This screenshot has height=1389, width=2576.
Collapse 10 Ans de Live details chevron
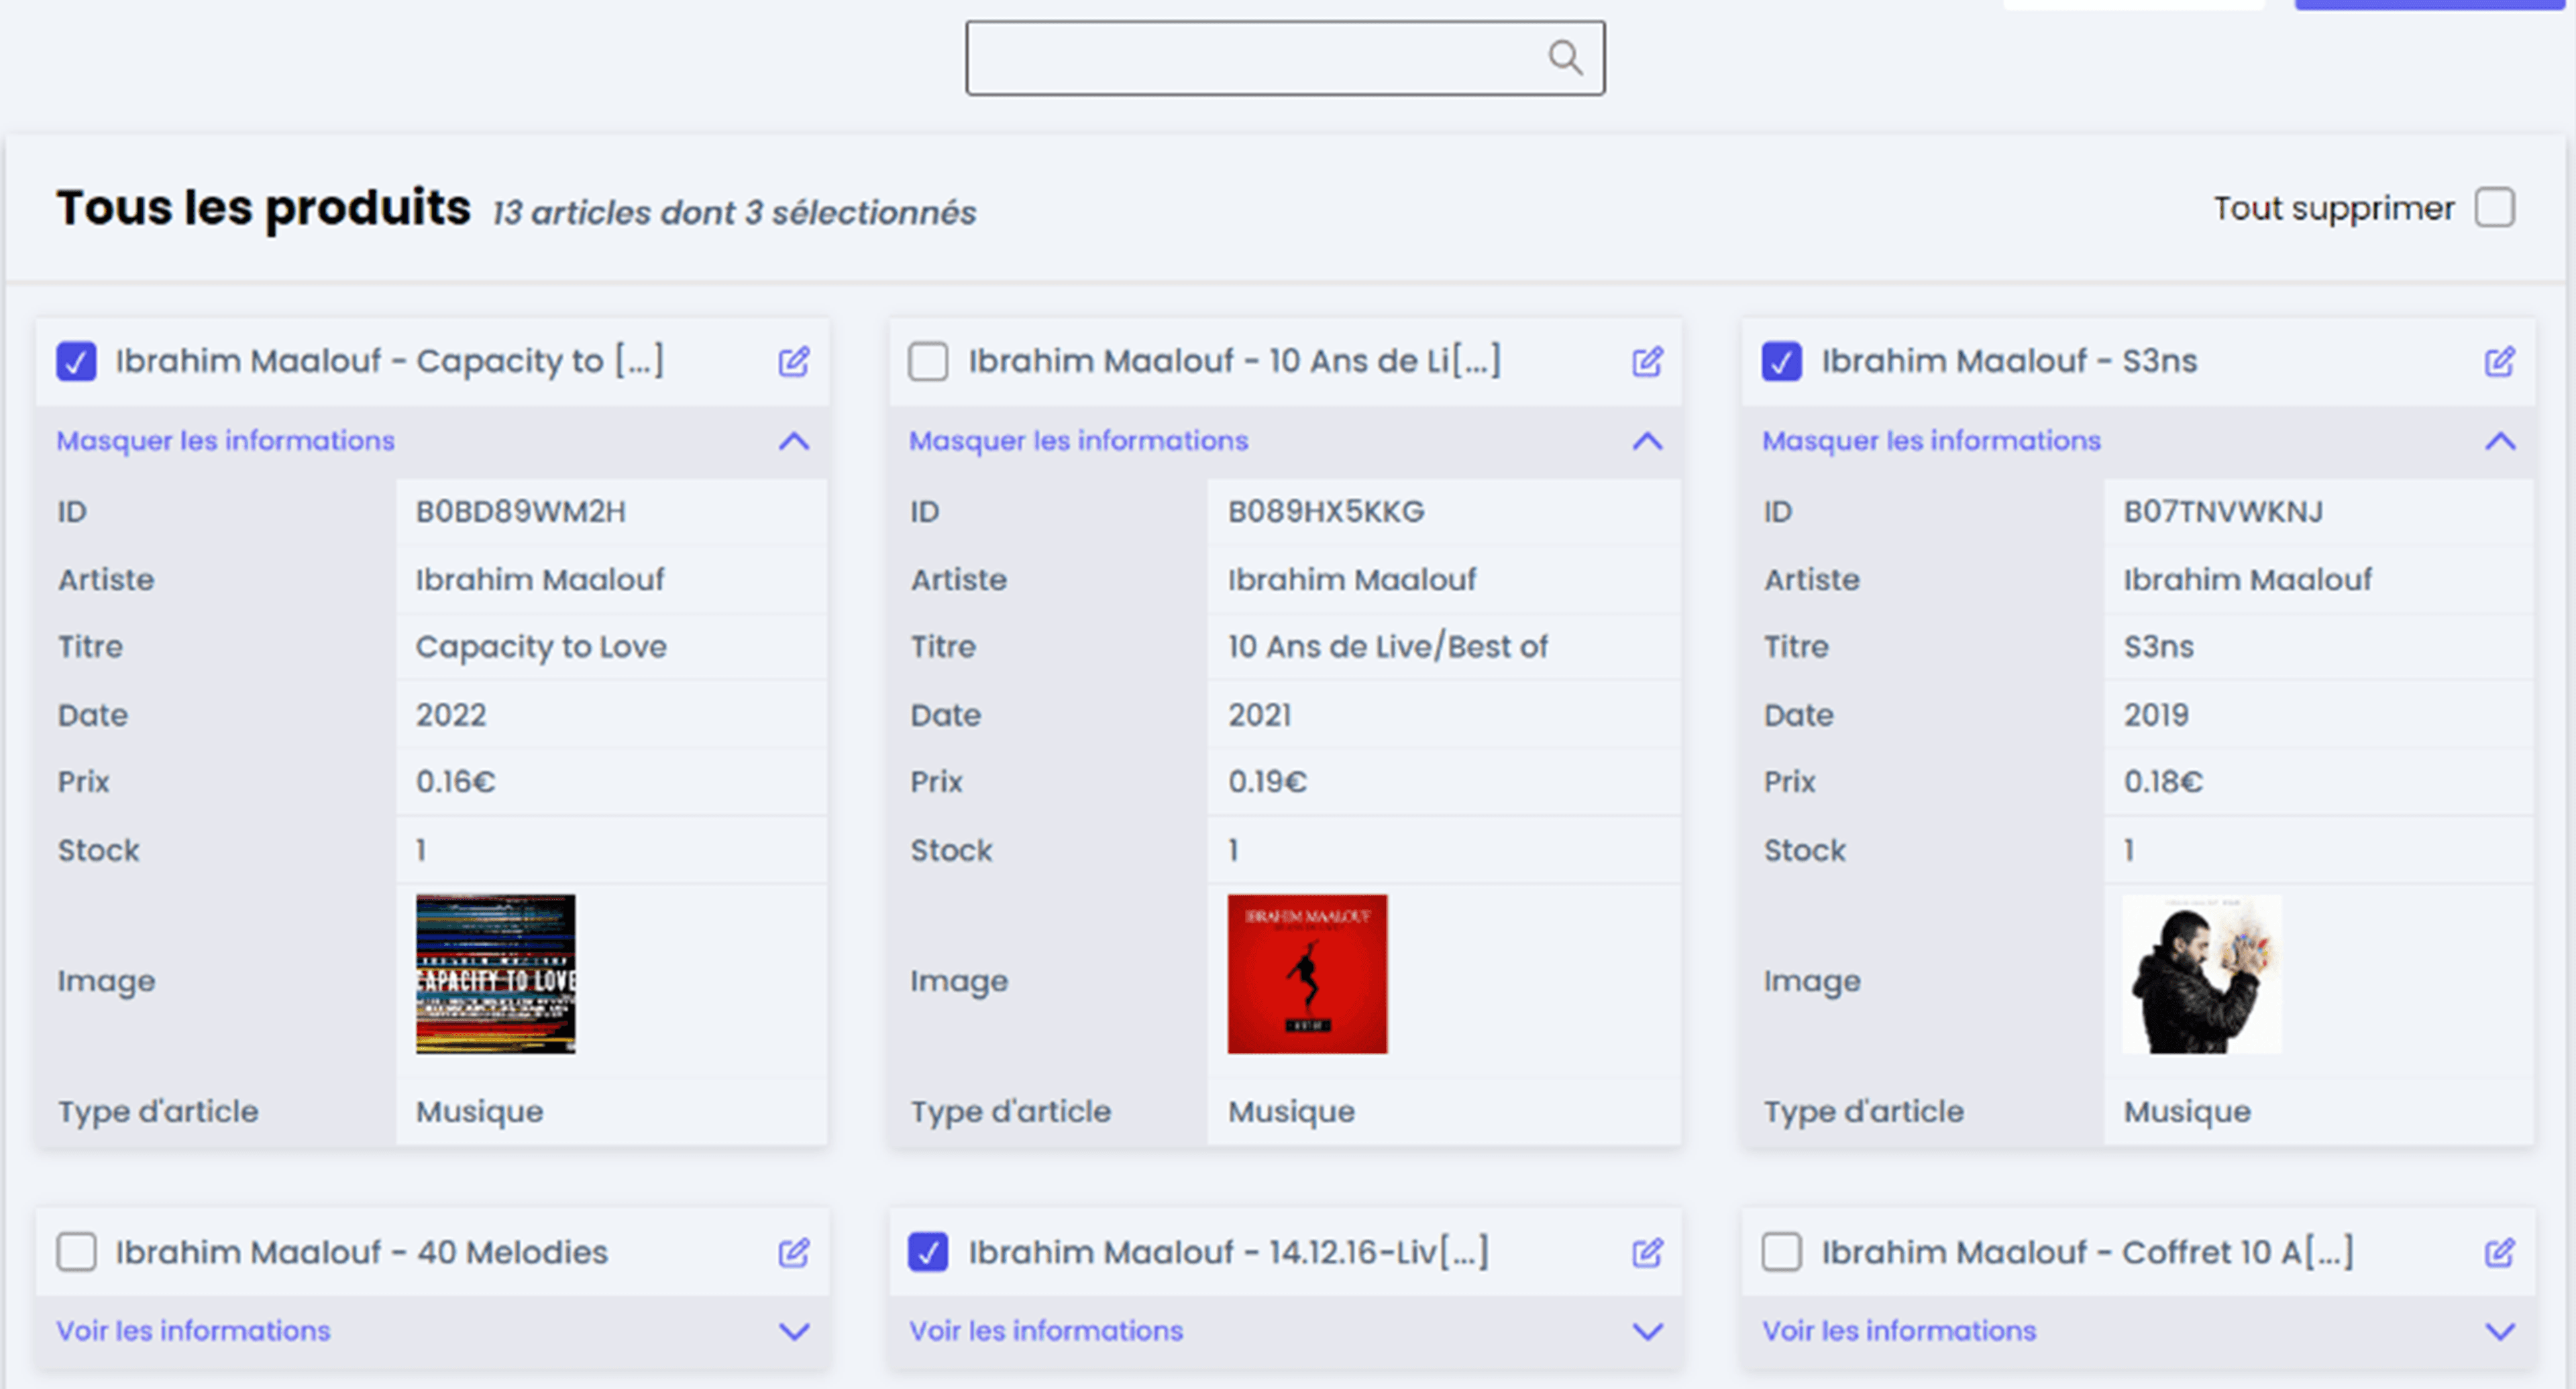pos(1647,441)
